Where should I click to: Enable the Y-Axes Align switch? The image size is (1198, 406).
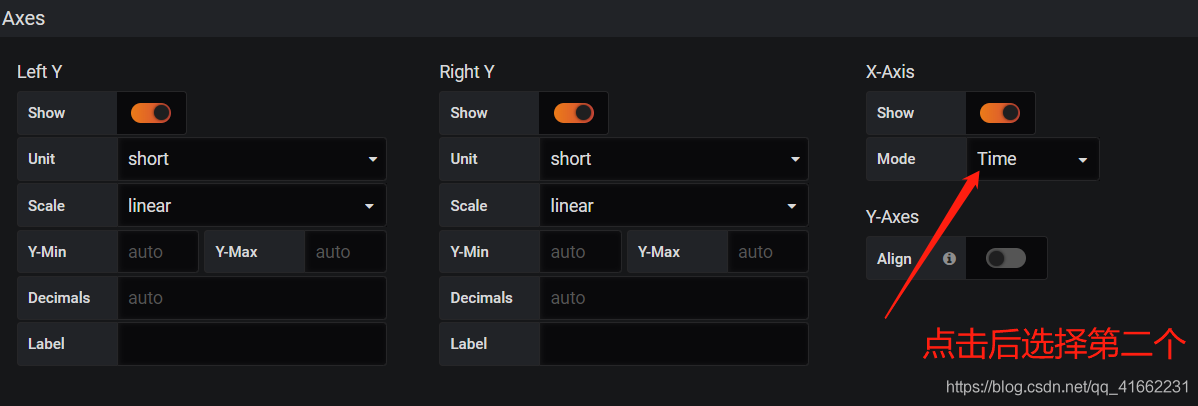pyautogui.click(x=1005, y=258)
